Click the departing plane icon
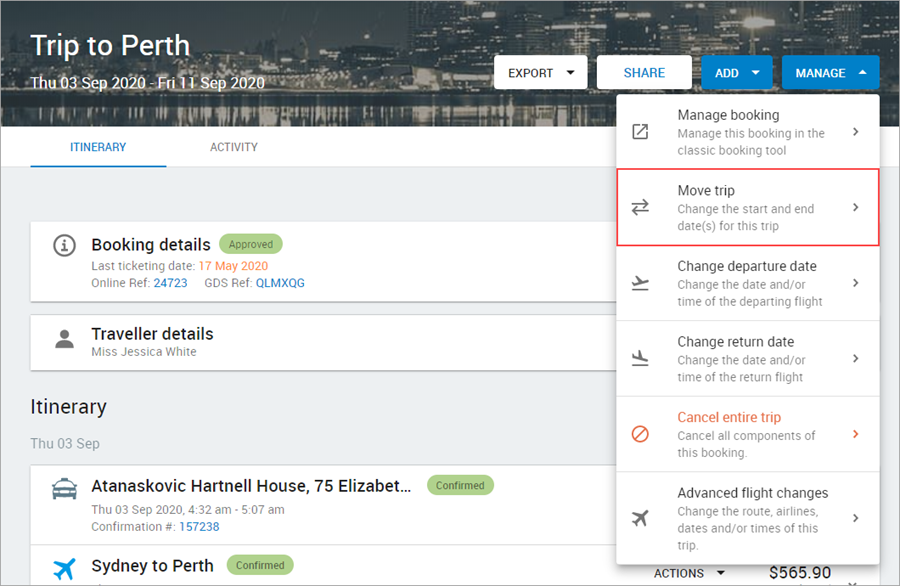This screenshot has height=586, width=900. (x=640, y=283)
